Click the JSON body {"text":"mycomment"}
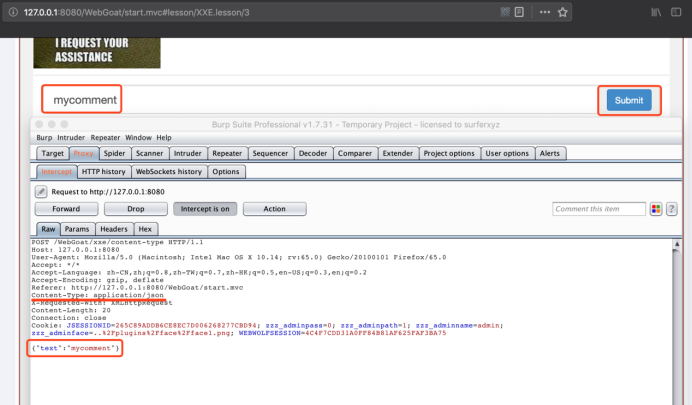The image size is (692, 405). (75, 348)
